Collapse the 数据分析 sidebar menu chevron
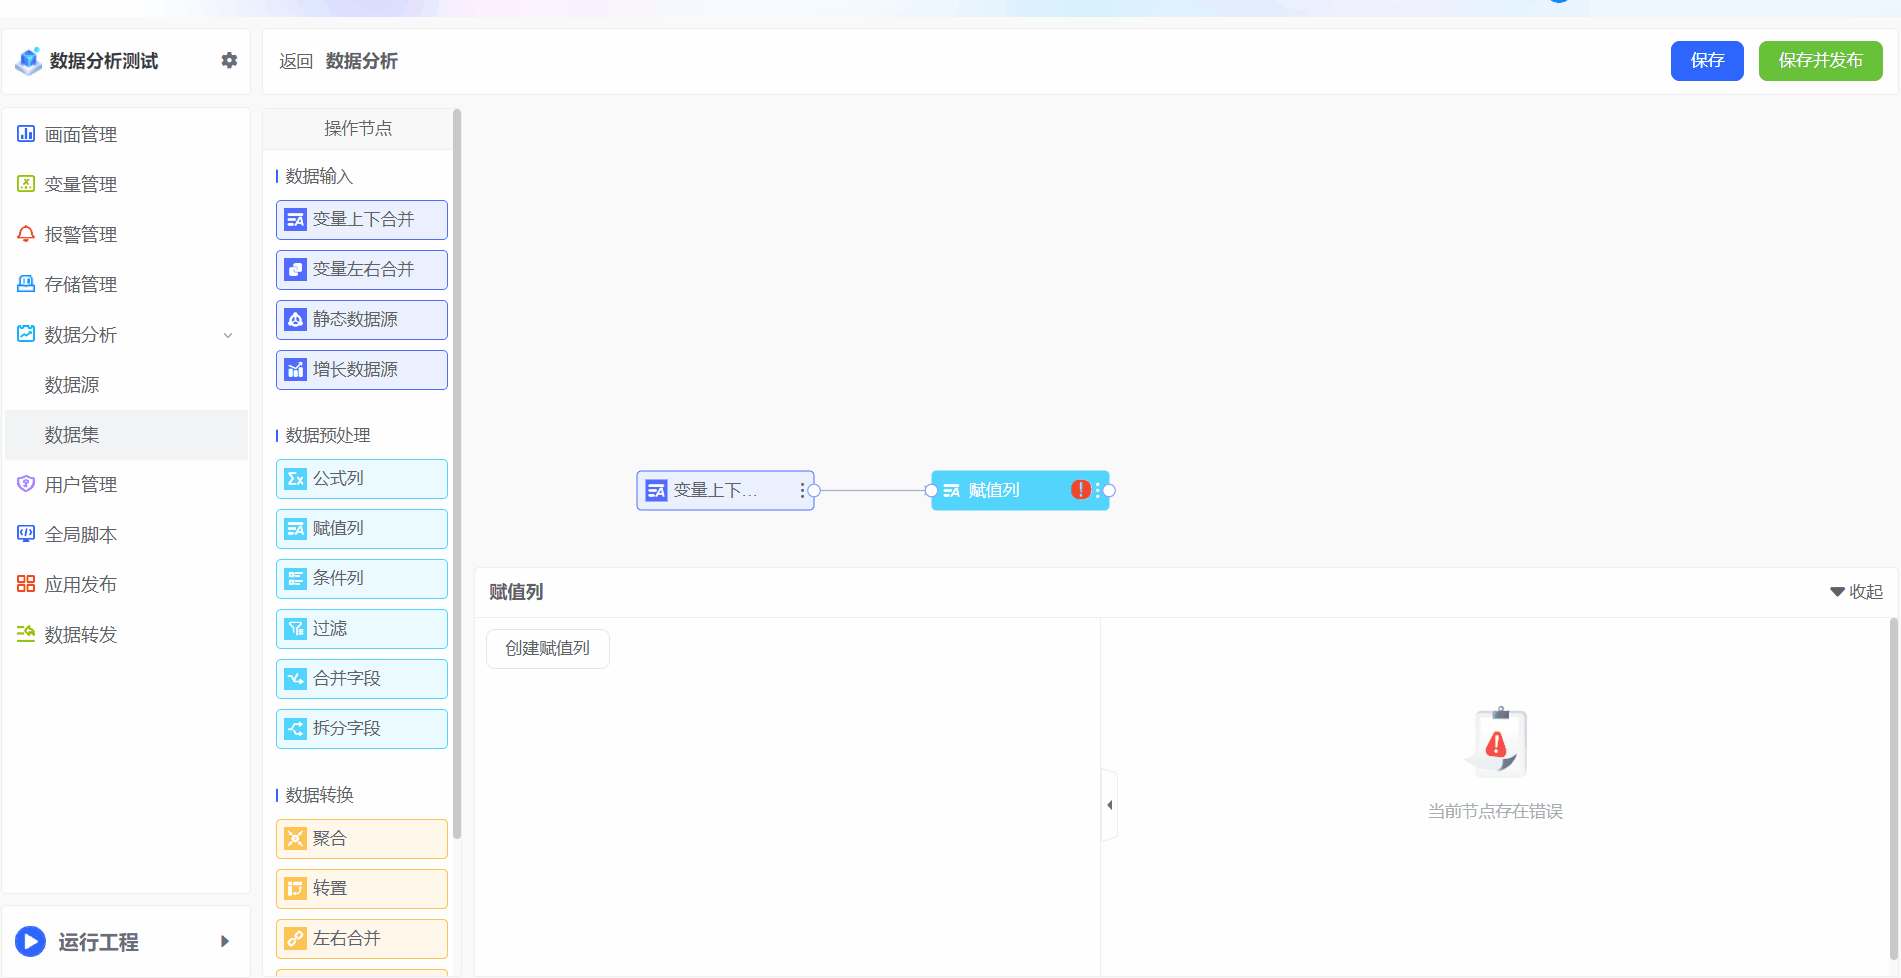 click(x=228, y=335)
